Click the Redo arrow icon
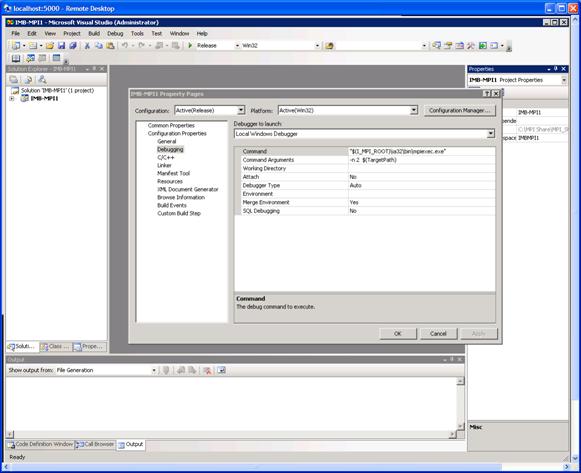Viewport: 581px width, 473px height. tap(142, 46)
